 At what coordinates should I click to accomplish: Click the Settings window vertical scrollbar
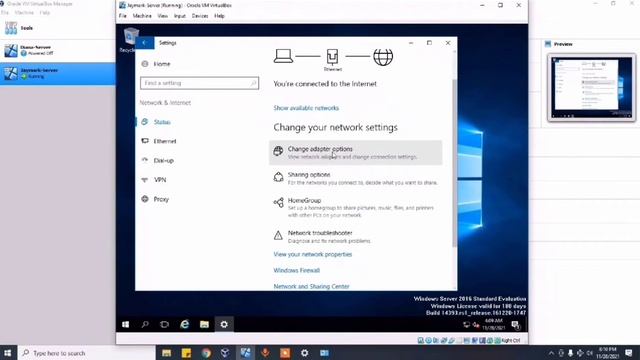tap(454, 163)
